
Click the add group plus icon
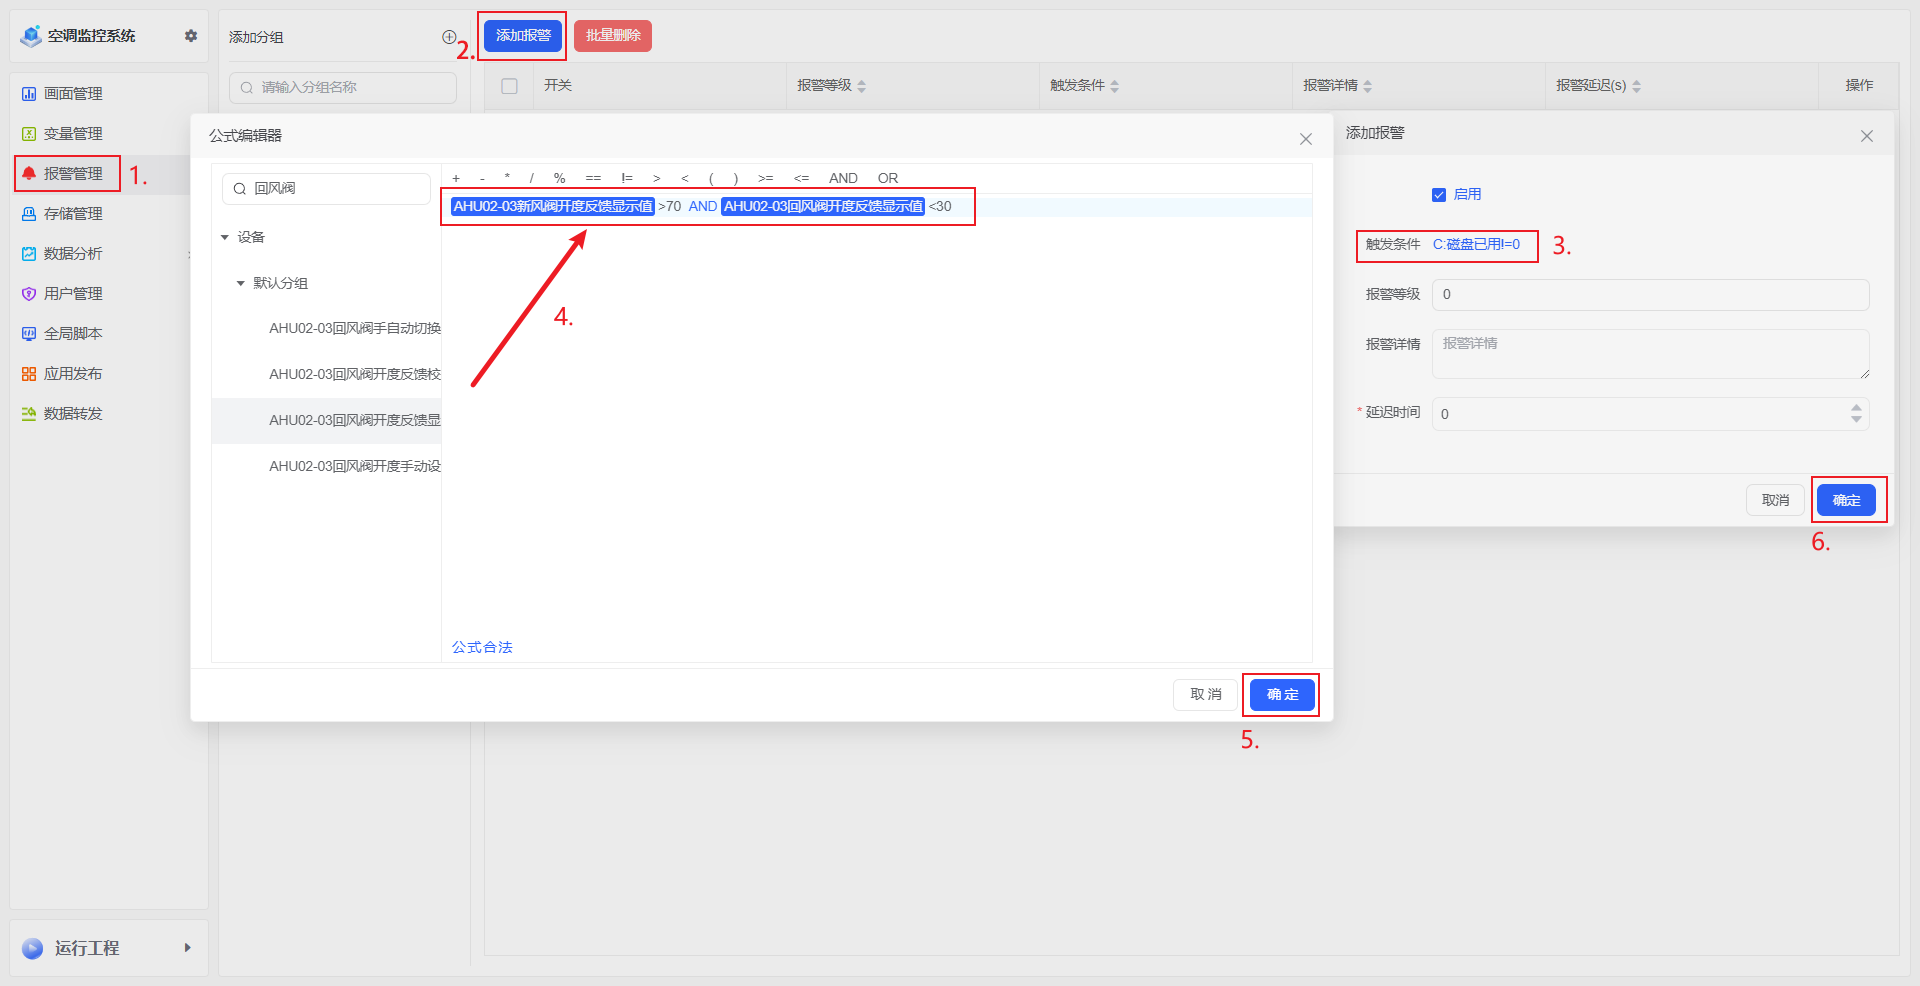(x=449, y=37)
